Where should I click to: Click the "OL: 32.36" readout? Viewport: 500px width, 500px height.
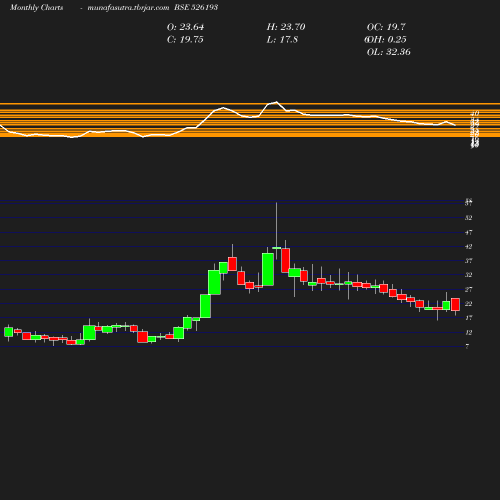click(x=388, y=52)
